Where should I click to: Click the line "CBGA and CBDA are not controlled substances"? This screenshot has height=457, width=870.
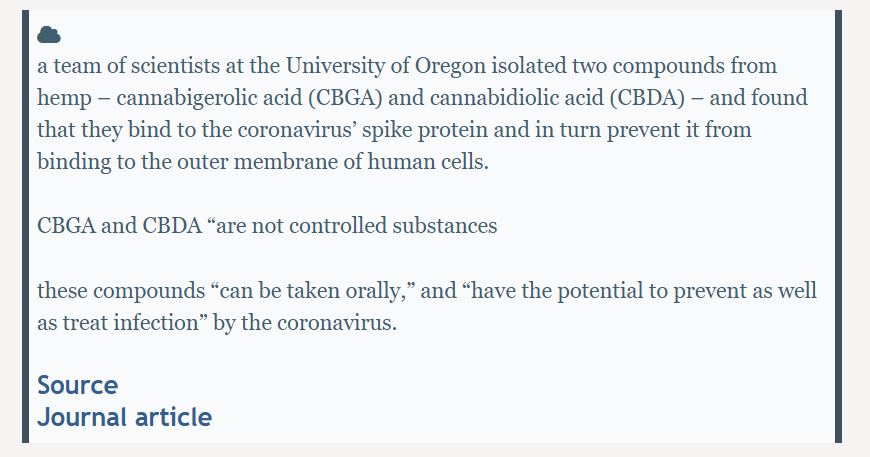[267, 226]
